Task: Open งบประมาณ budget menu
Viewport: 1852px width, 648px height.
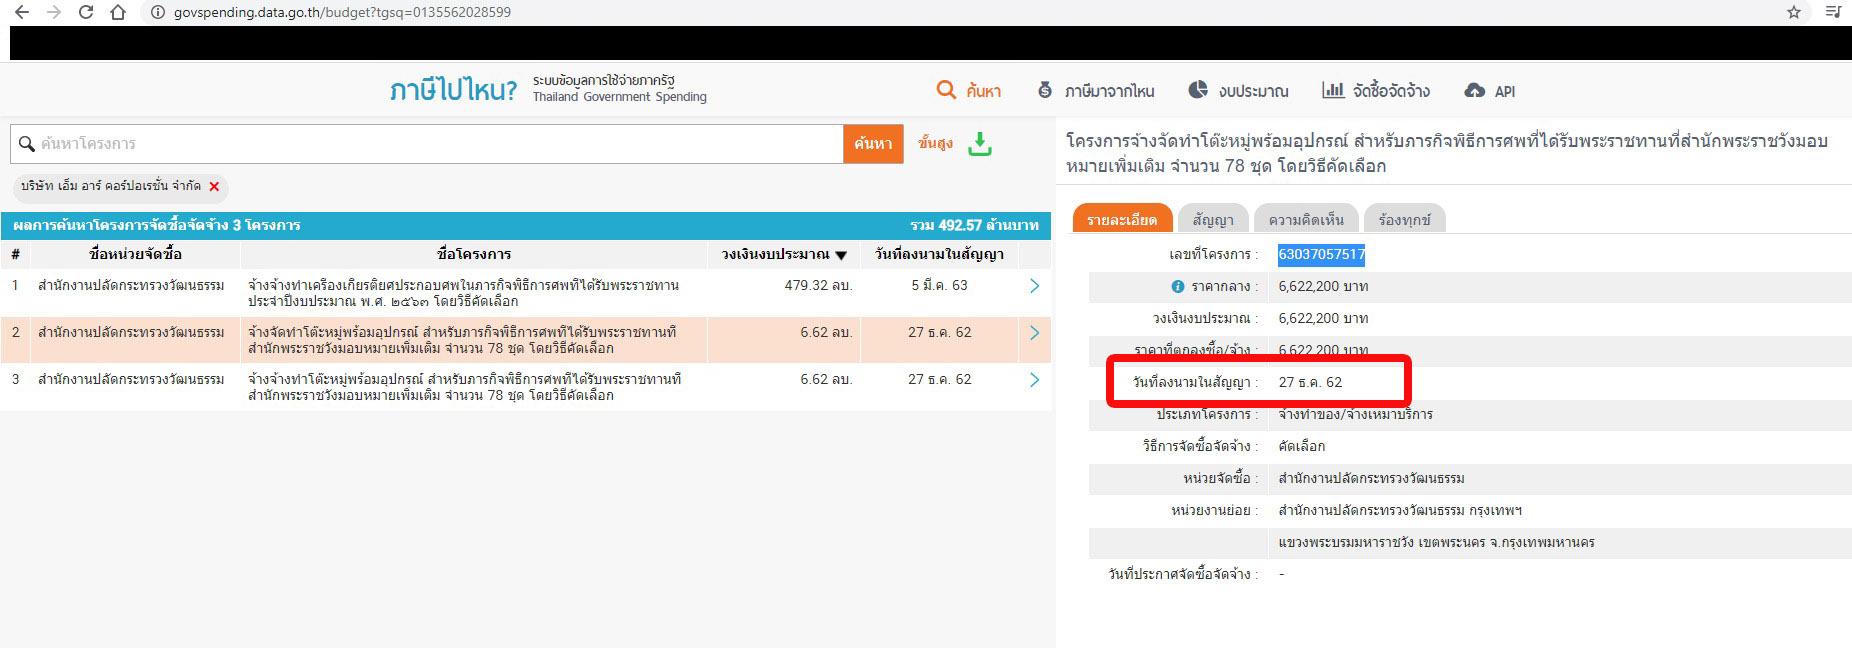Action: (1238, 91)
